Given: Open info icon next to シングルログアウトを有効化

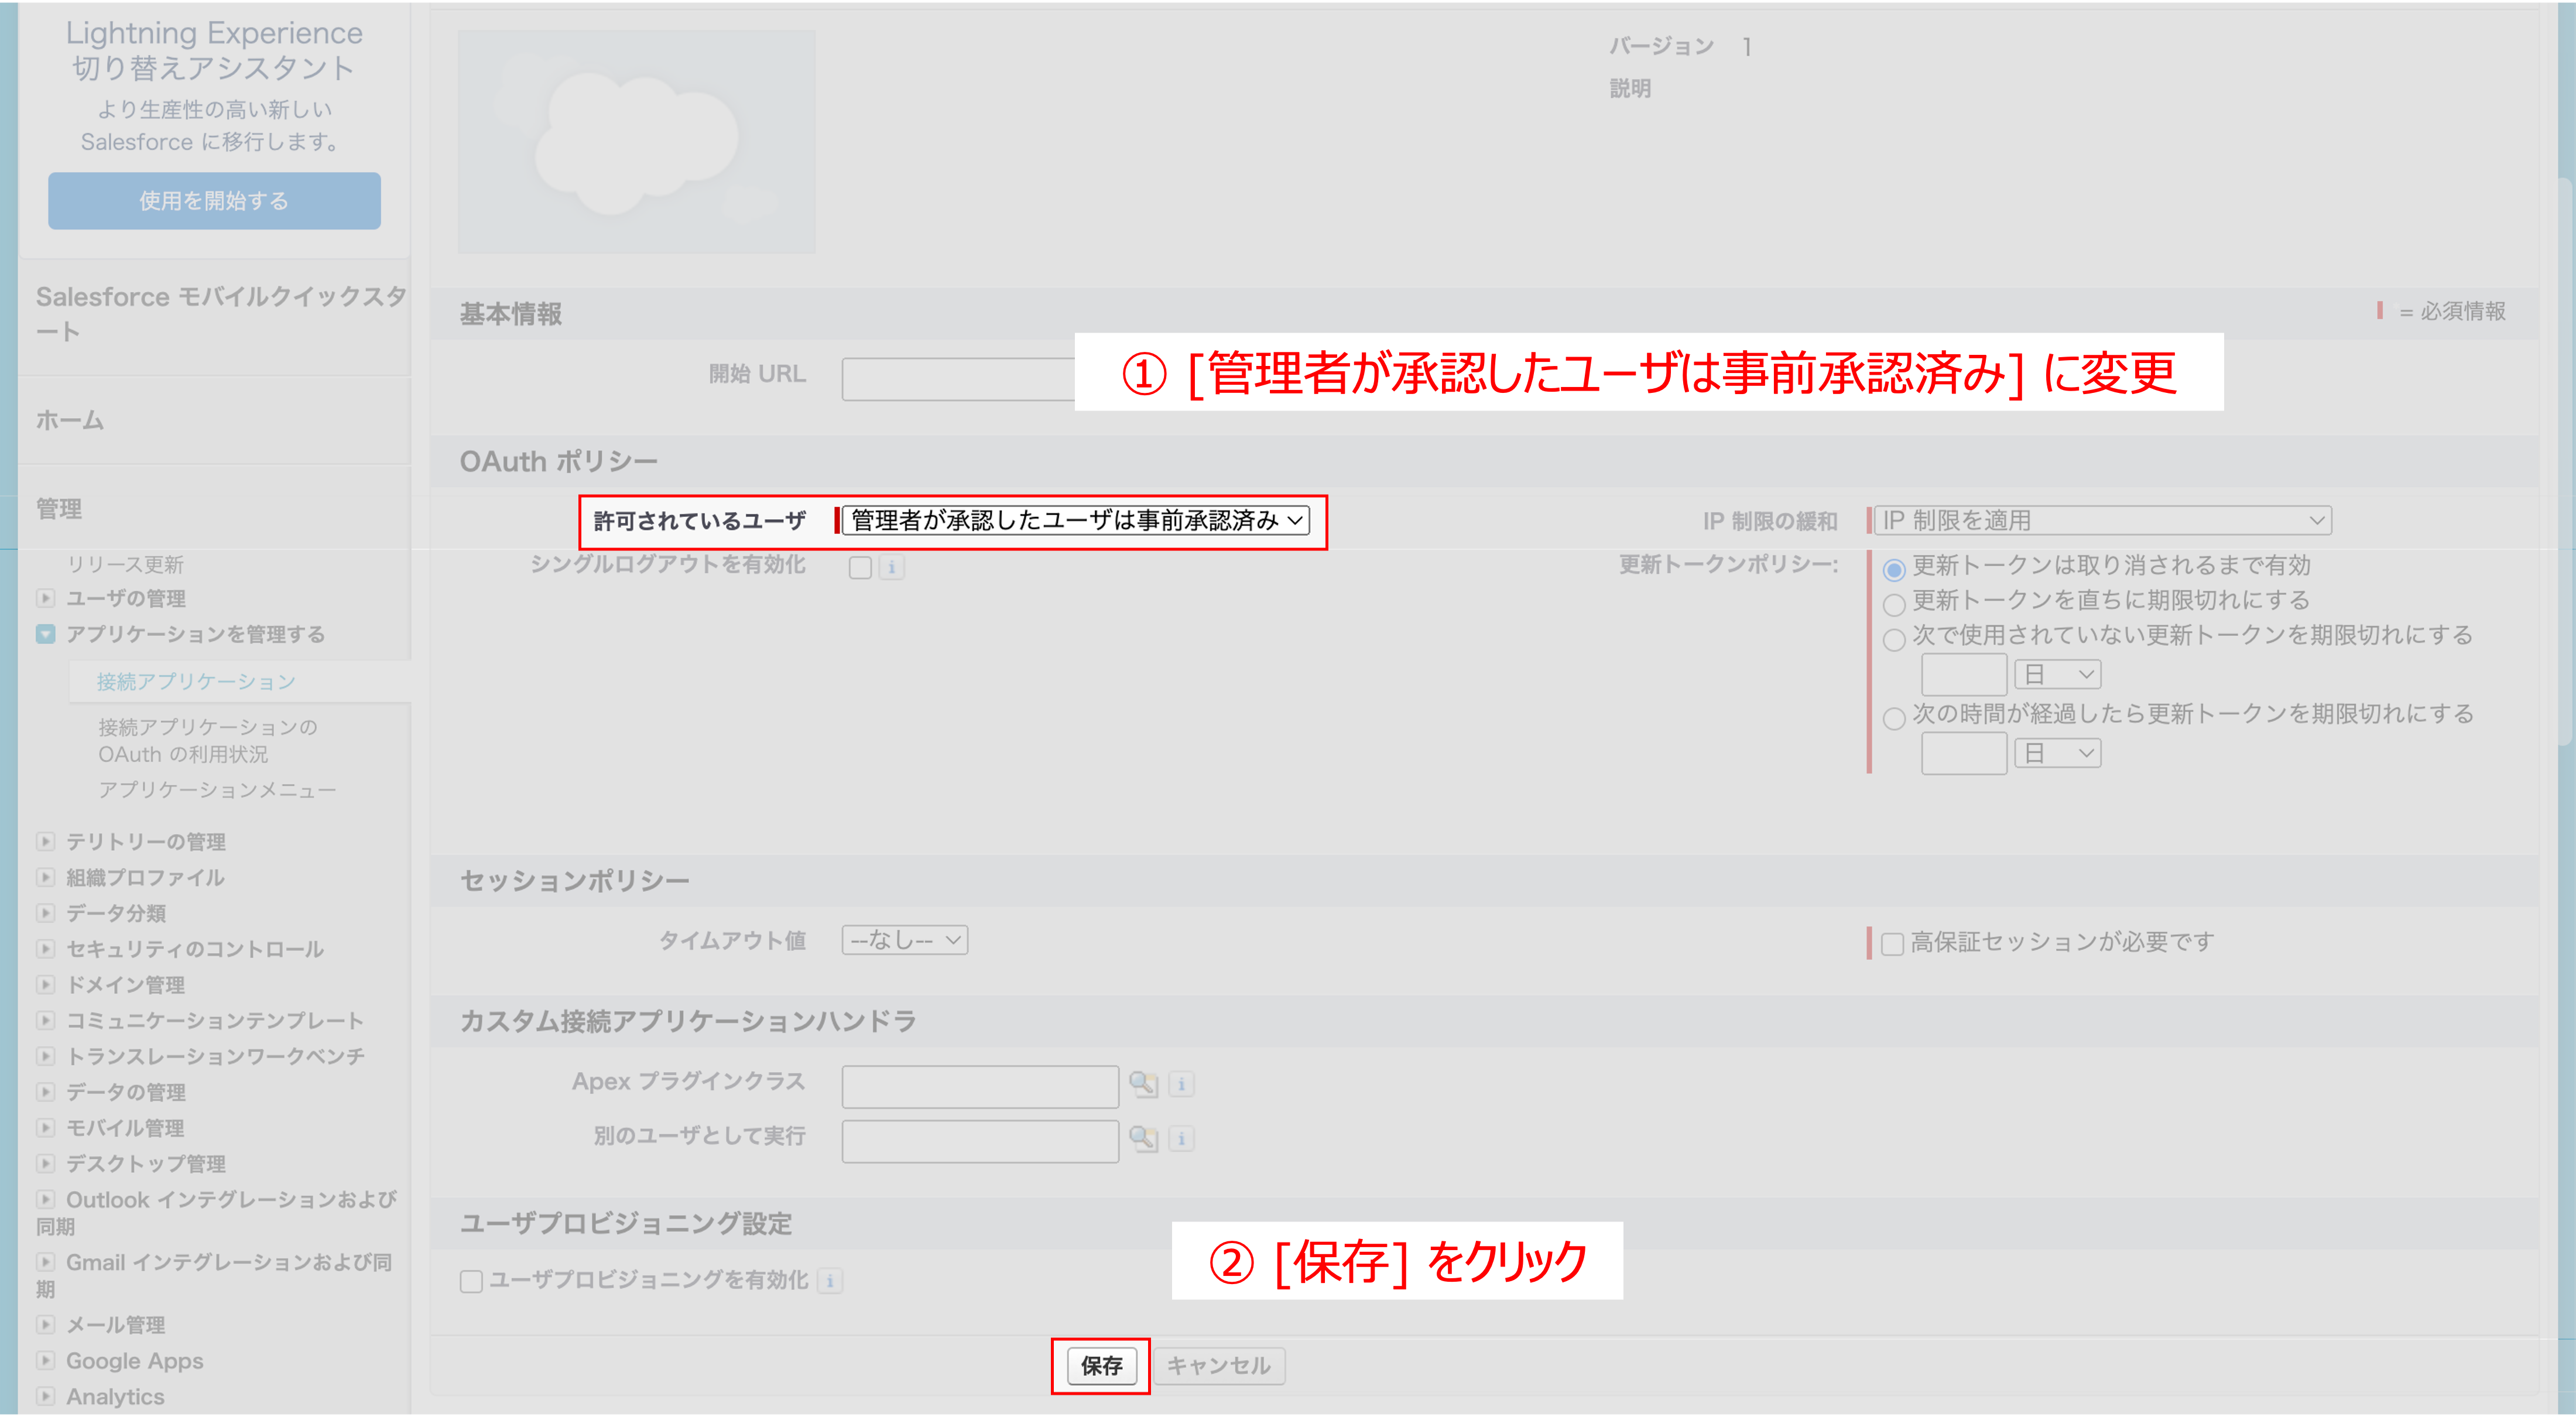Looking at the screenshot, I should 891,568.
